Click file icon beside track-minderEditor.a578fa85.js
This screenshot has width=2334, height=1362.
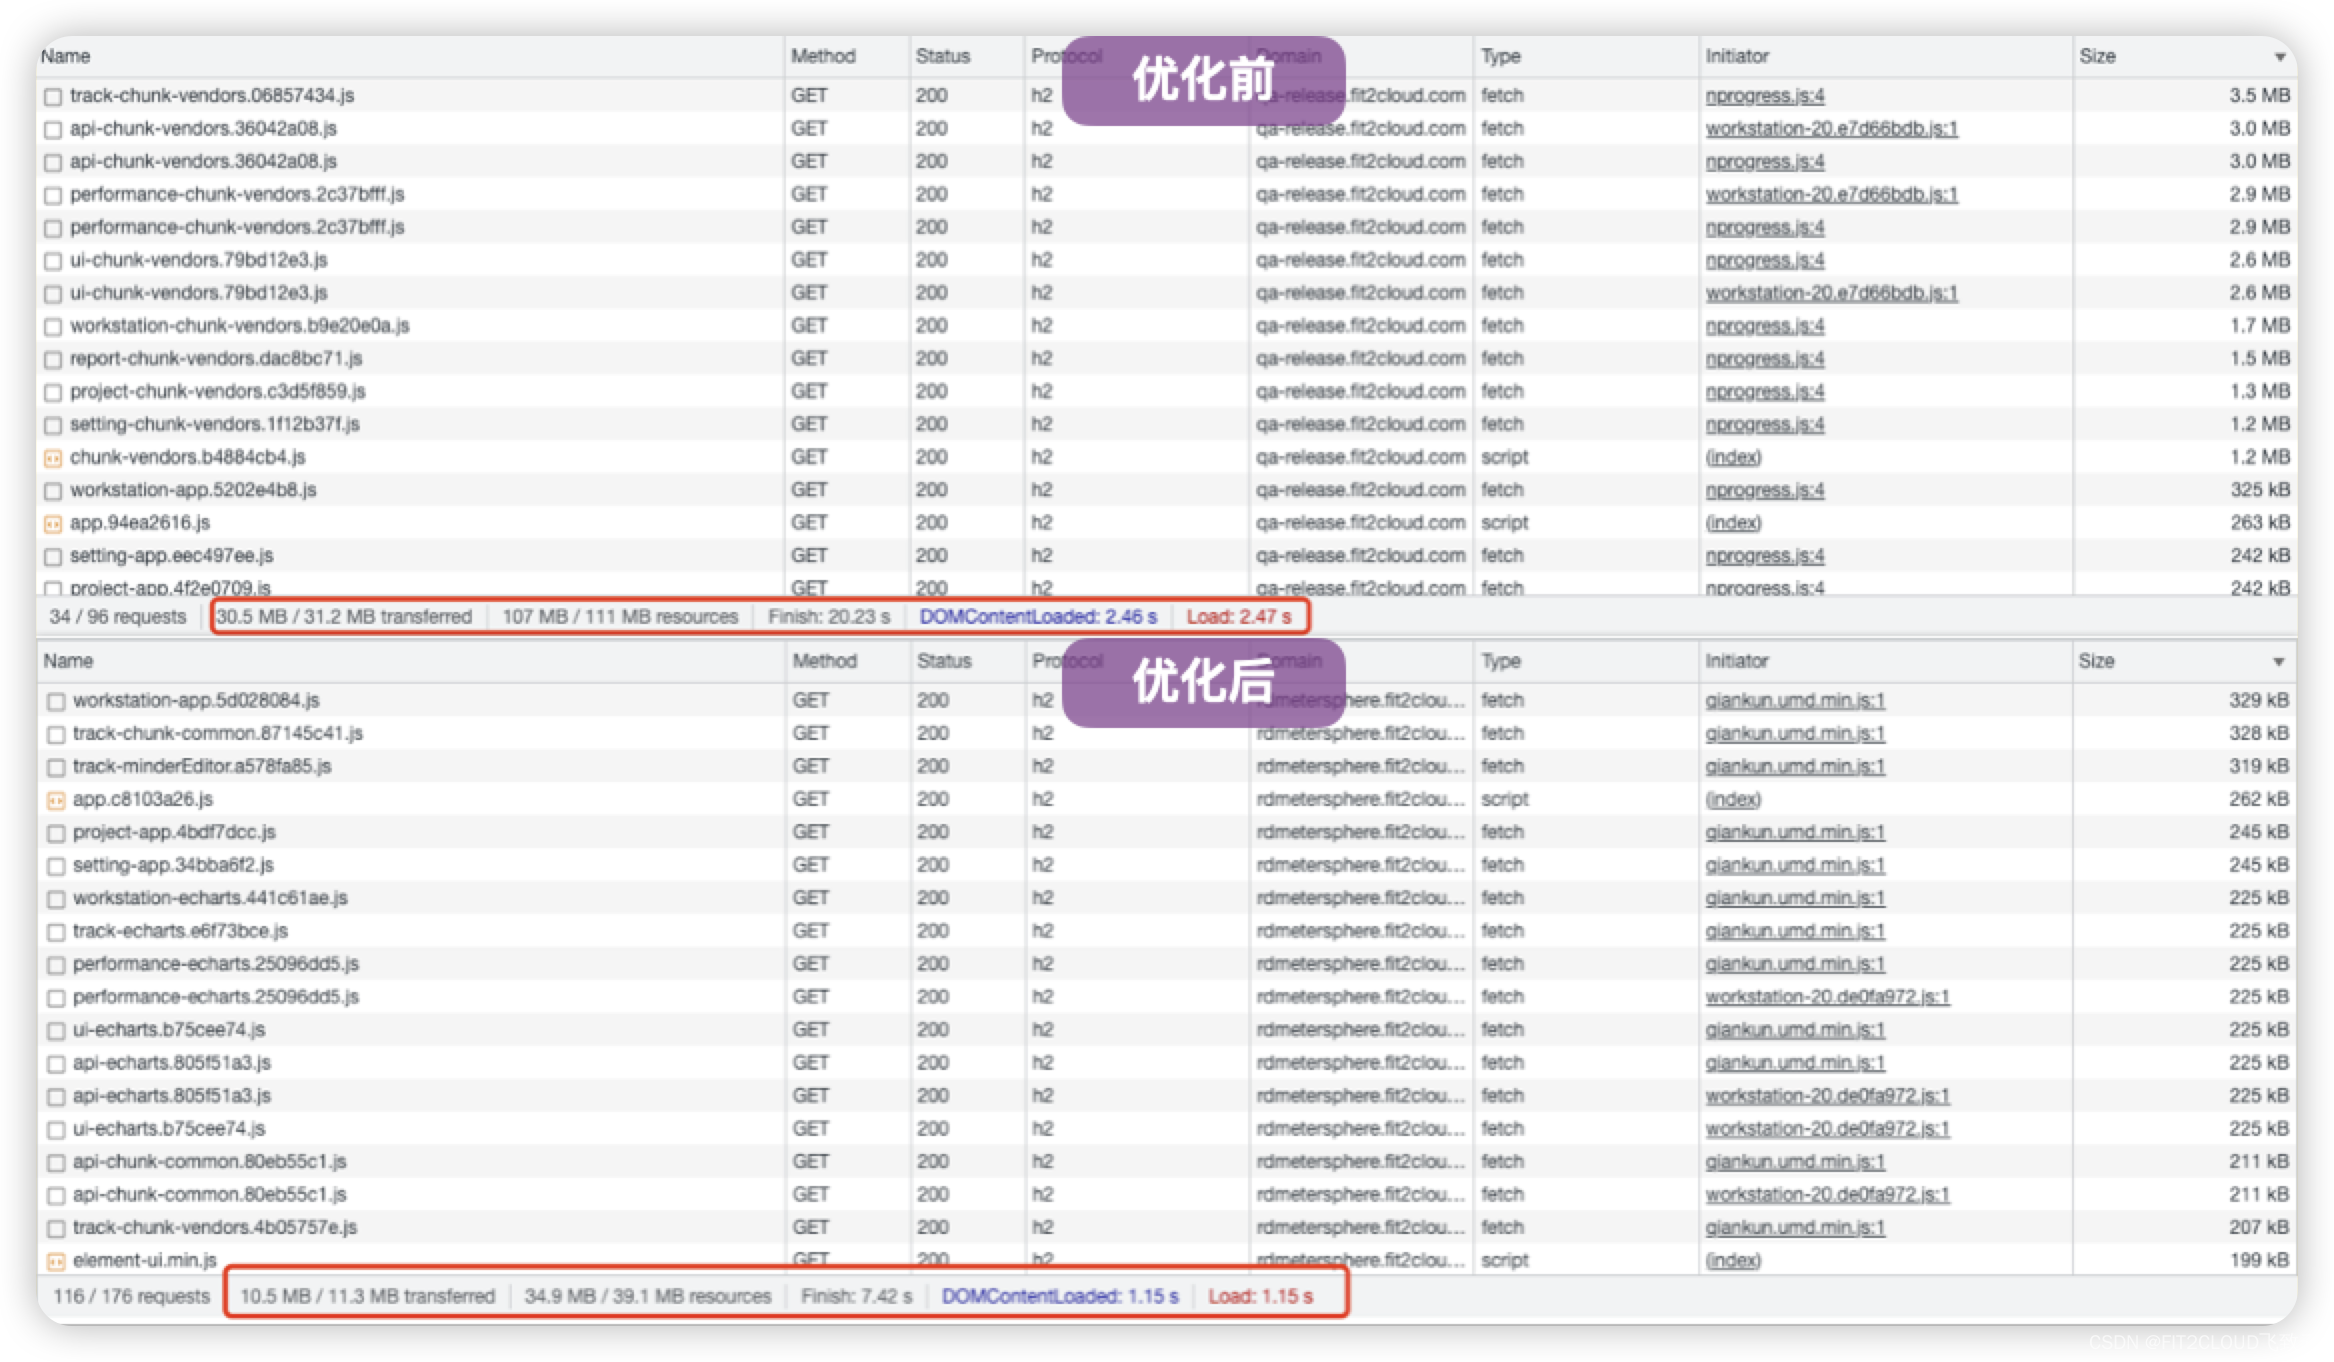click(56, 767)
